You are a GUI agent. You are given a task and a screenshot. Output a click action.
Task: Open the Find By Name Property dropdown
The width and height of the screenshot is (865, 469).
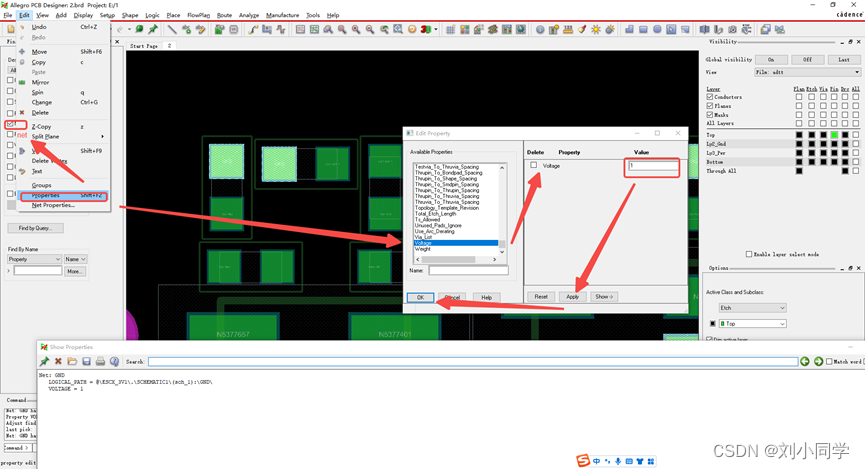(34, 259)
